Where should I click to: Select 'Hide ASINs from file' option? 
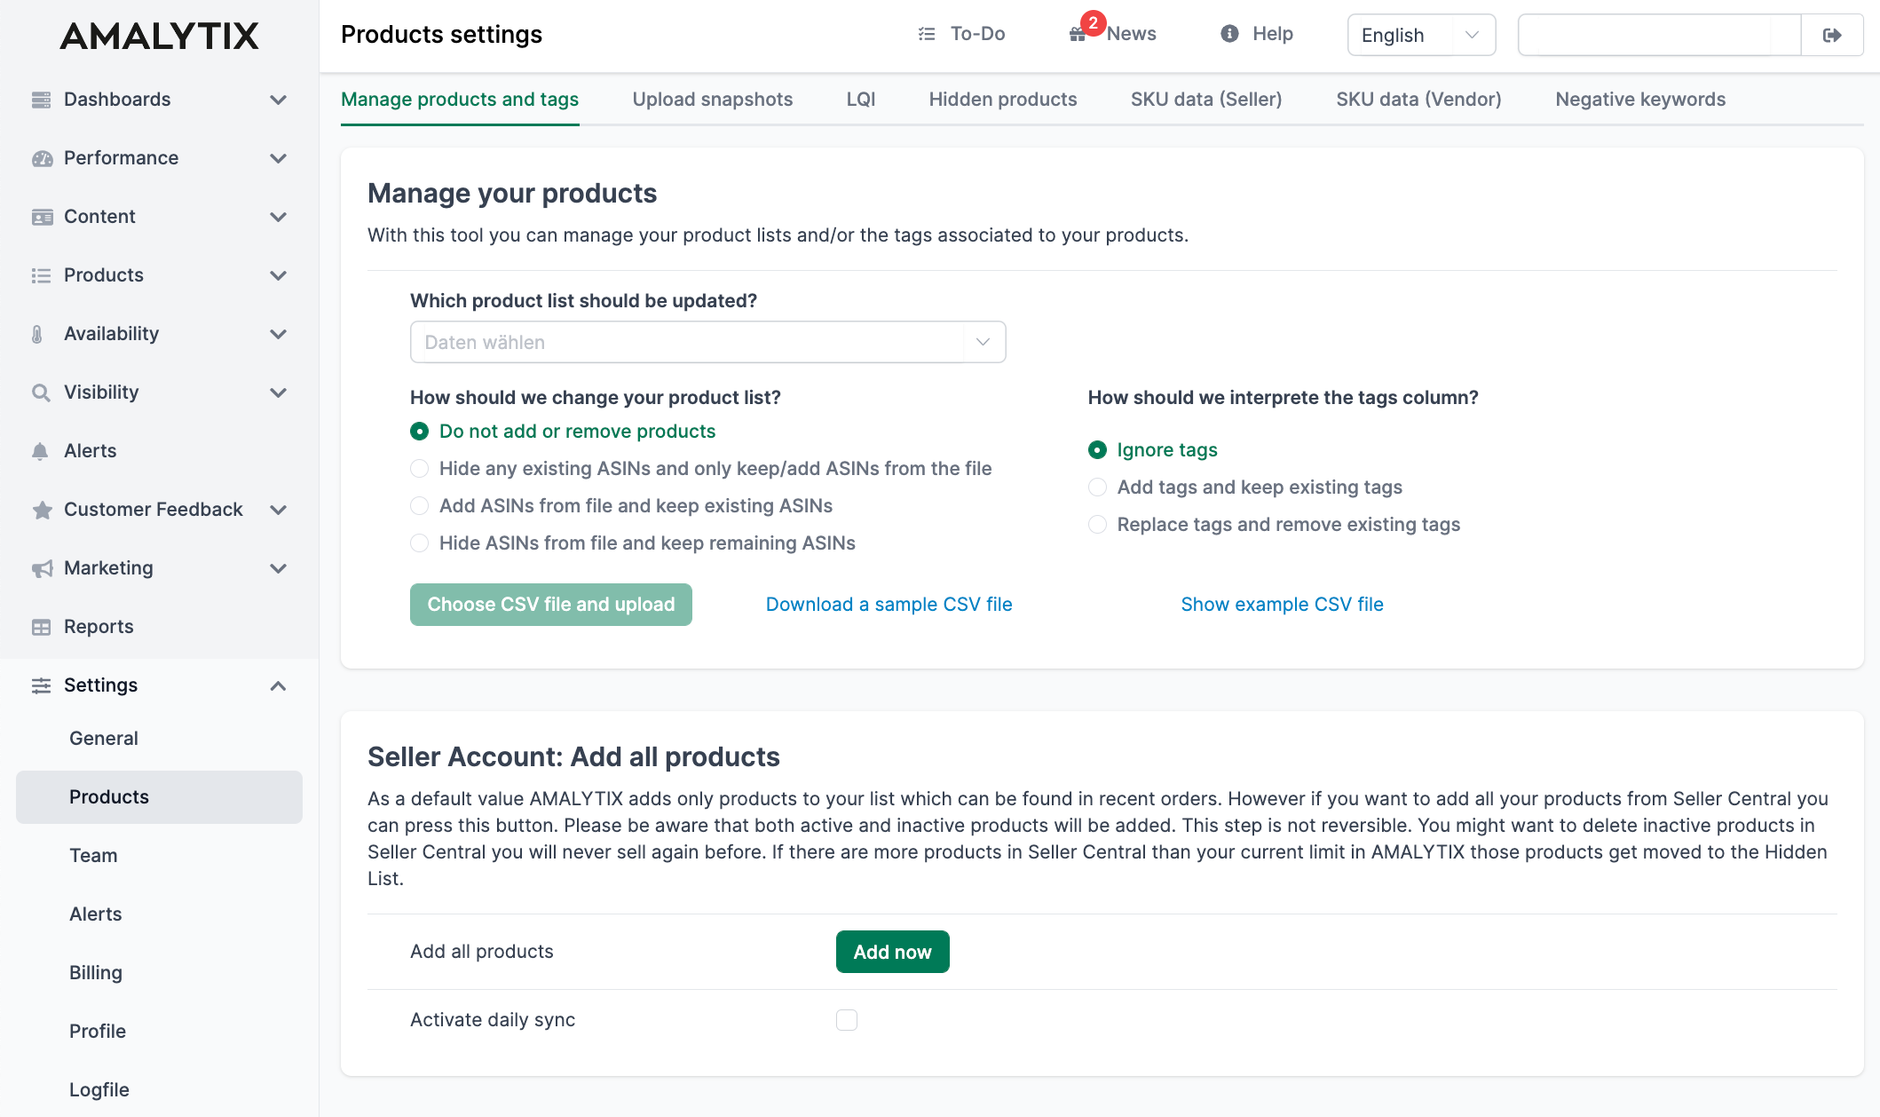coord(419,543)
